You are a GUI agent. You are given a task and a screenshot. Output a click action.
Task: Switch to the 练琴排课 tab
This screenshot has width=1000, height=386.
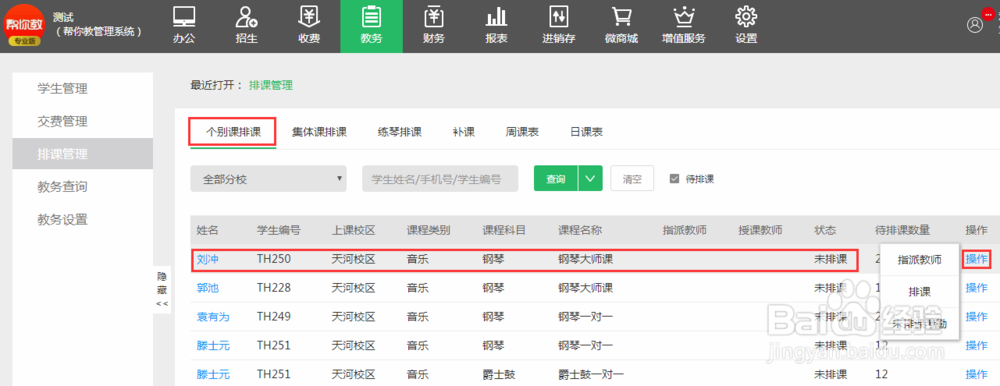tap(400, 132)
